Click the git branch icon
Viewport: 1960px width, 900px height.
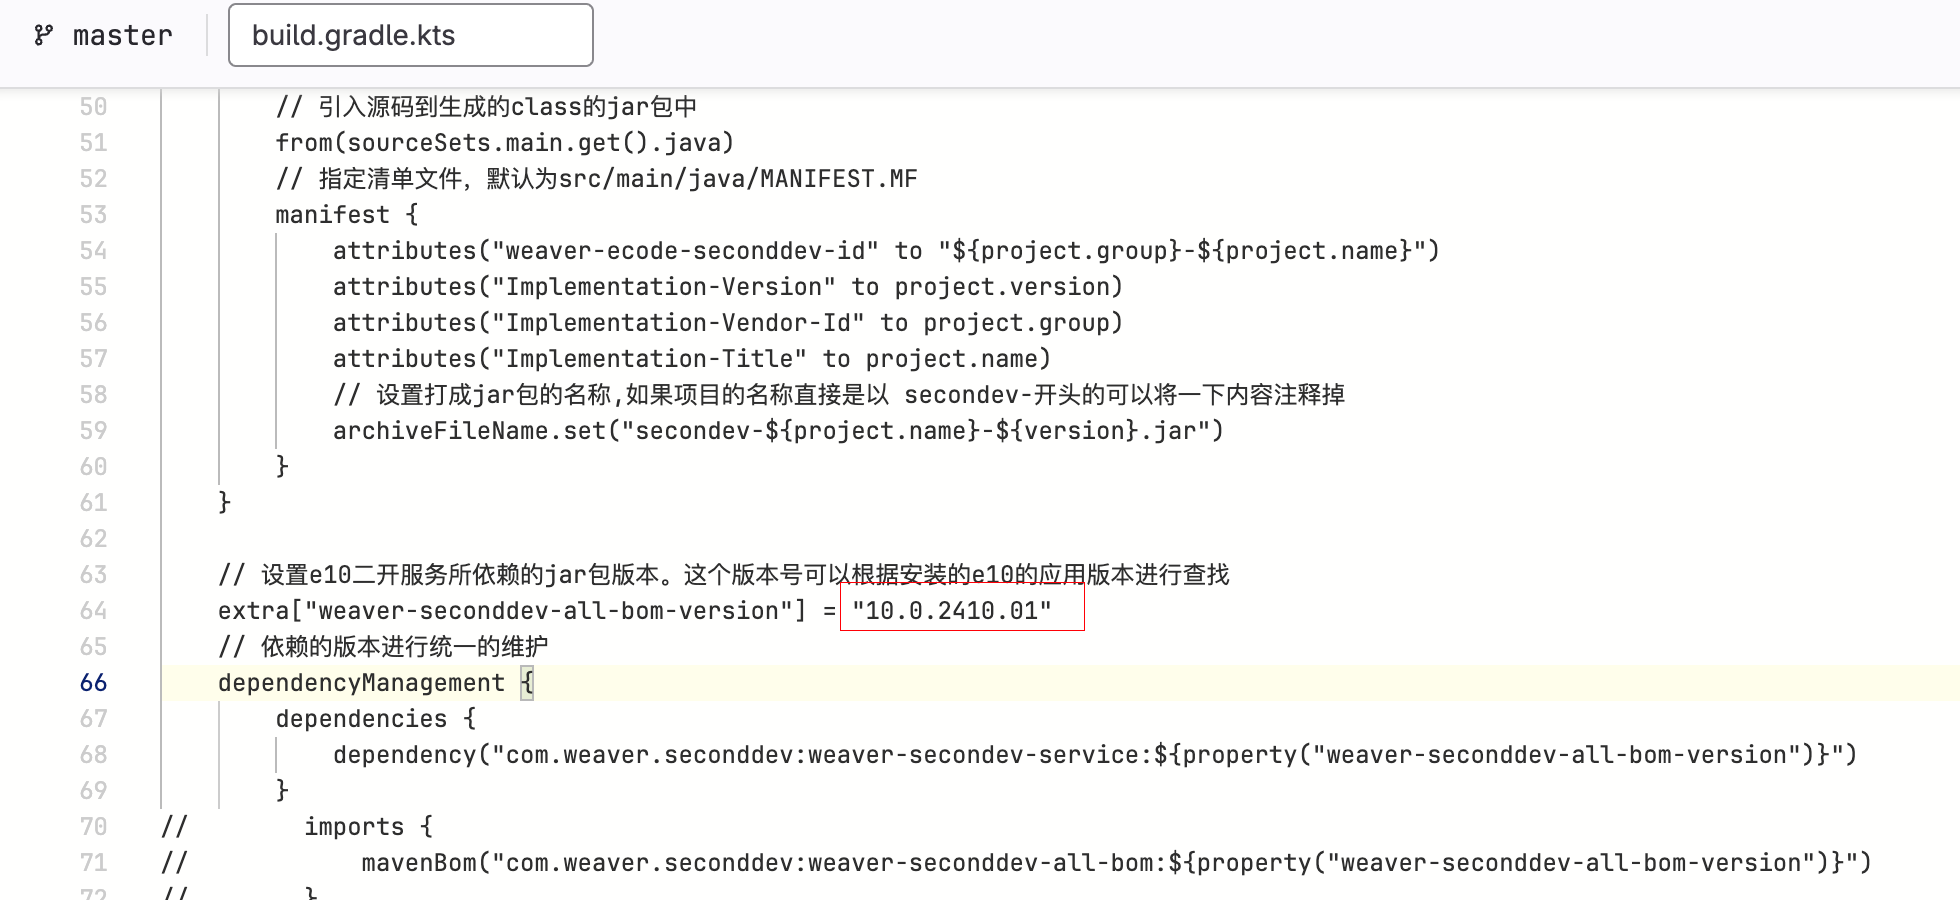[43, 36]
